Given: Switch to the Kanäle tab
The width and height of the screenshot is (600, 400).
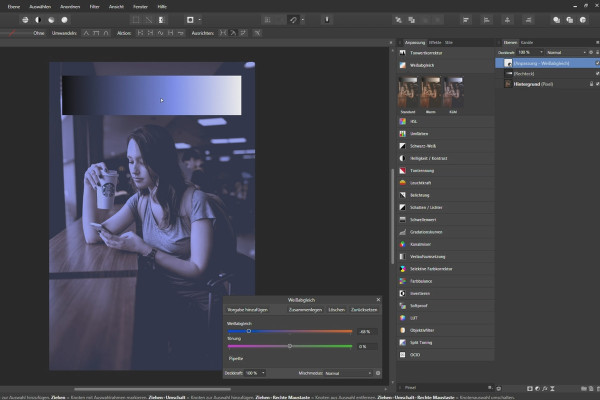Looking at the screenshot, I should (x=527, y=42).
